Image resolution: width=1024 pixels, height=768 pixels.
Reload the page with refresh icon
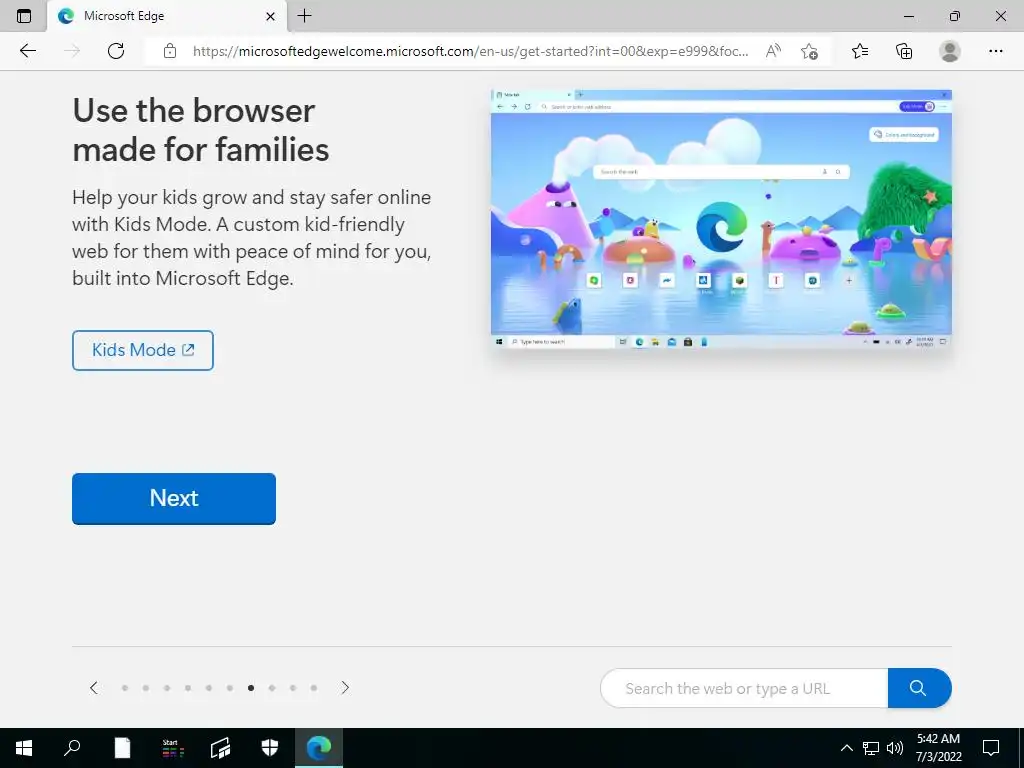[x=116, y=51]
